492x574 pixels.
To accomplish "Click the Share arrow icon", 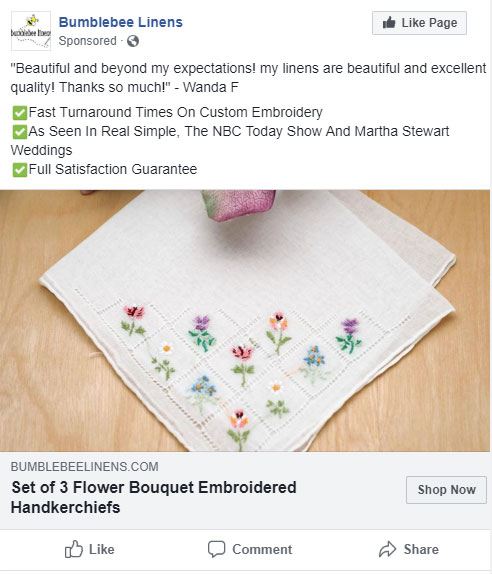I will [x=388, y=549].
